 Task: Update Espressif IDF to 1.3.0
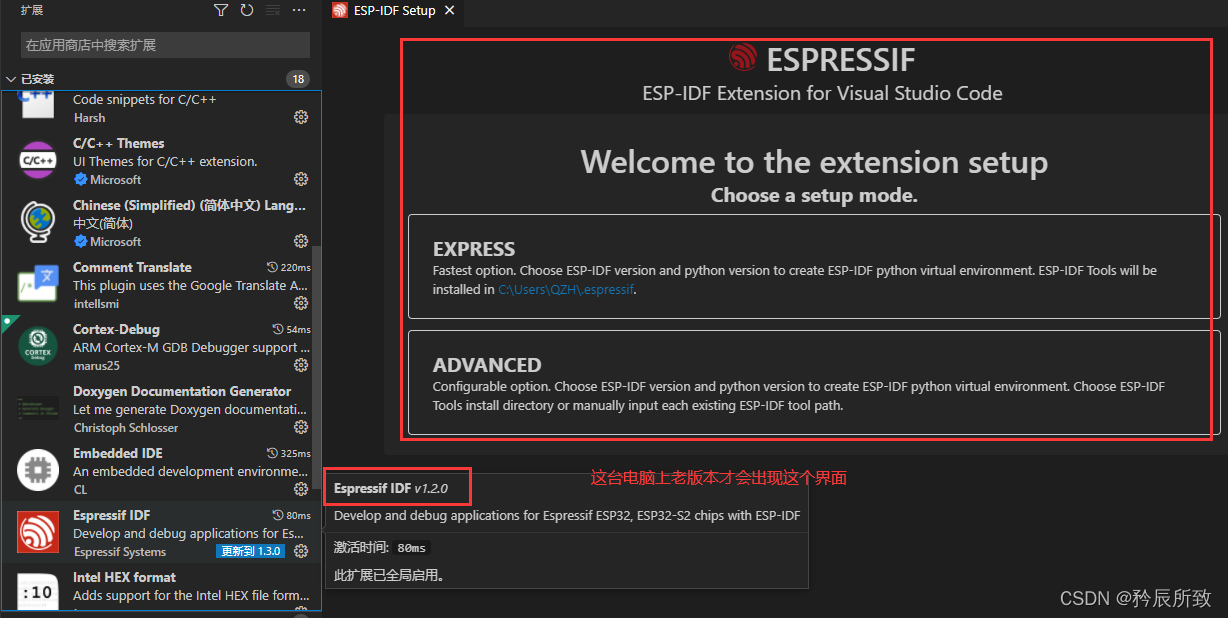251,551
